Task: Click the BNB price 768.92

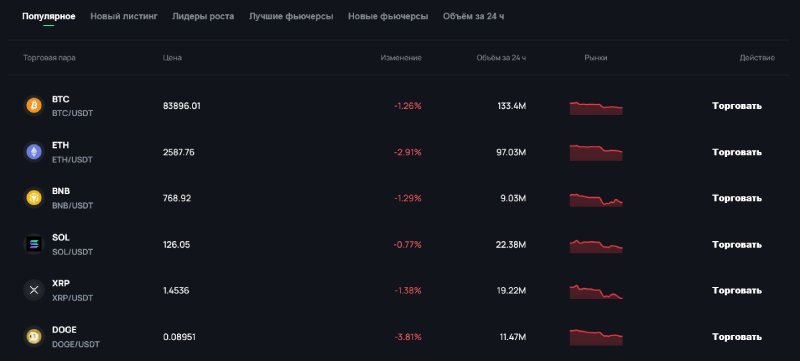Action: coord(177,198)
